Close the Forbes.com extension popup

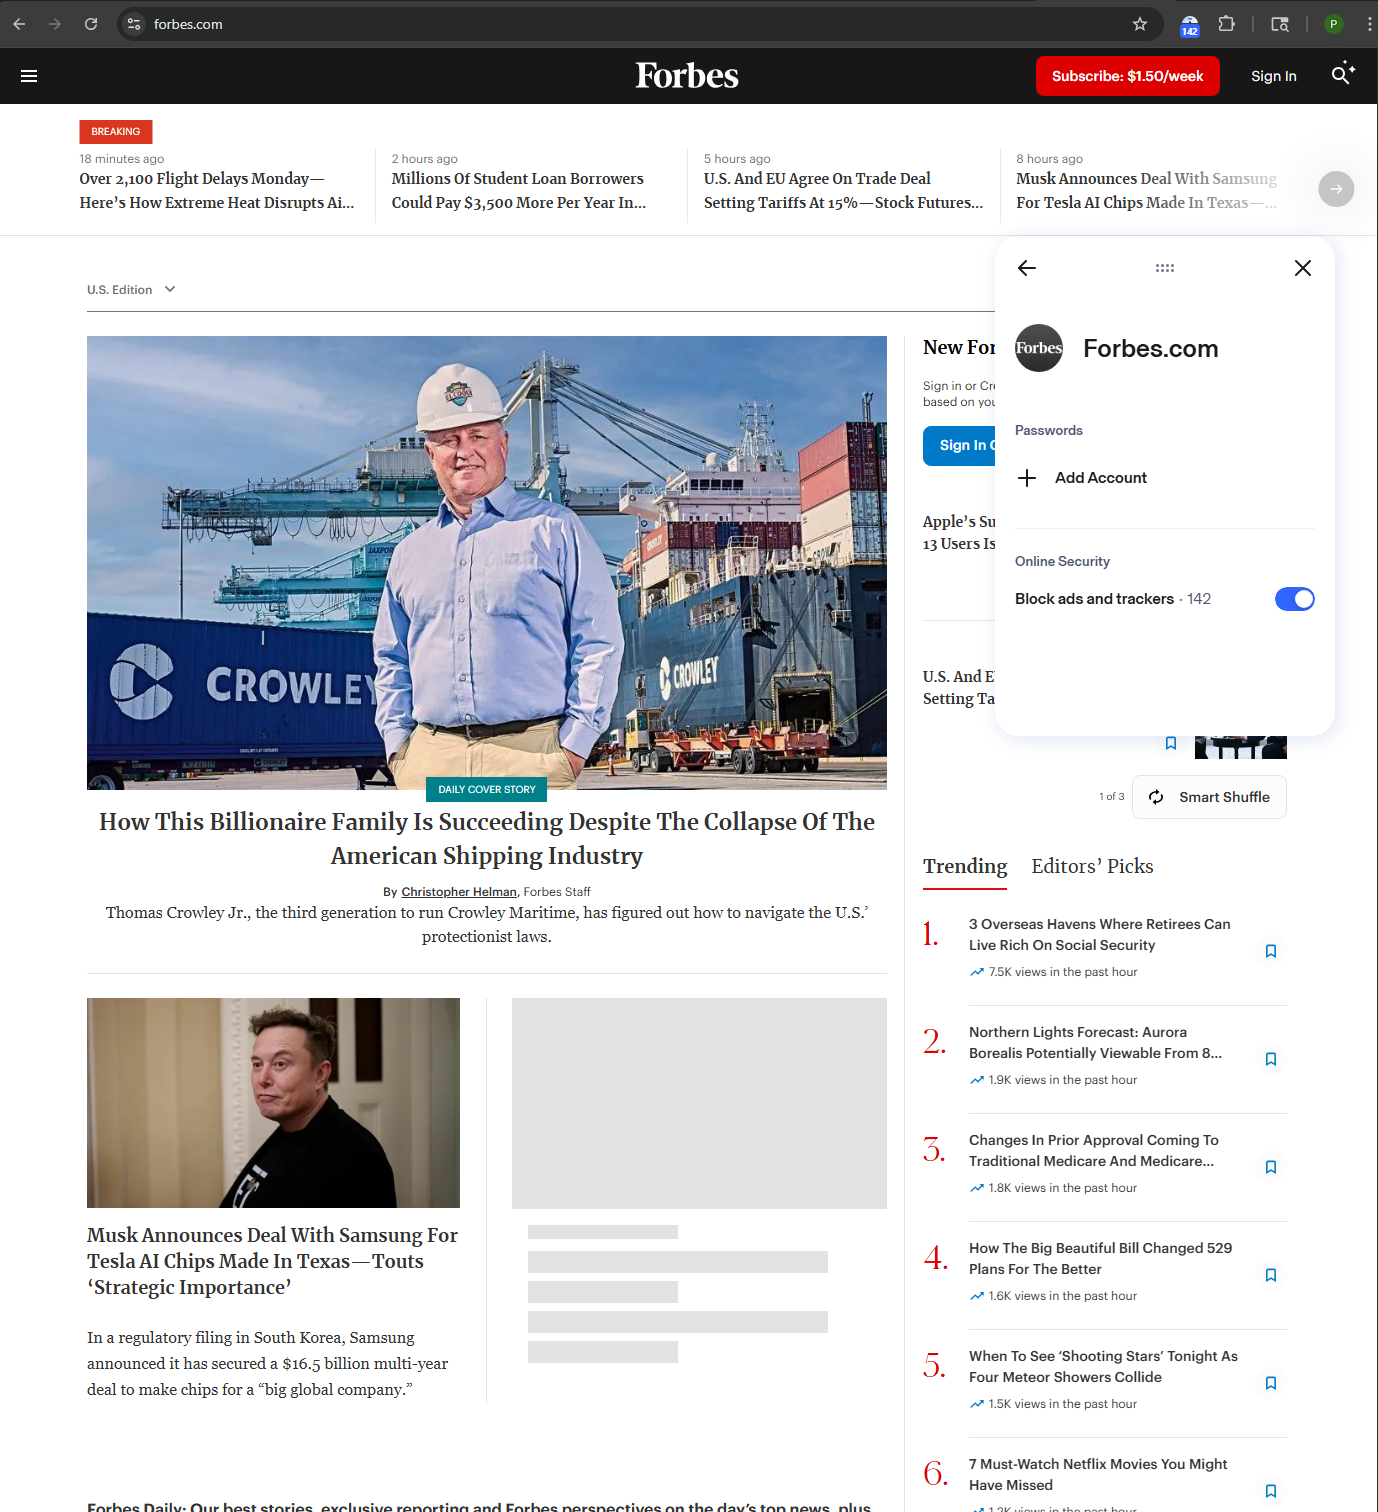[1303, 268]
